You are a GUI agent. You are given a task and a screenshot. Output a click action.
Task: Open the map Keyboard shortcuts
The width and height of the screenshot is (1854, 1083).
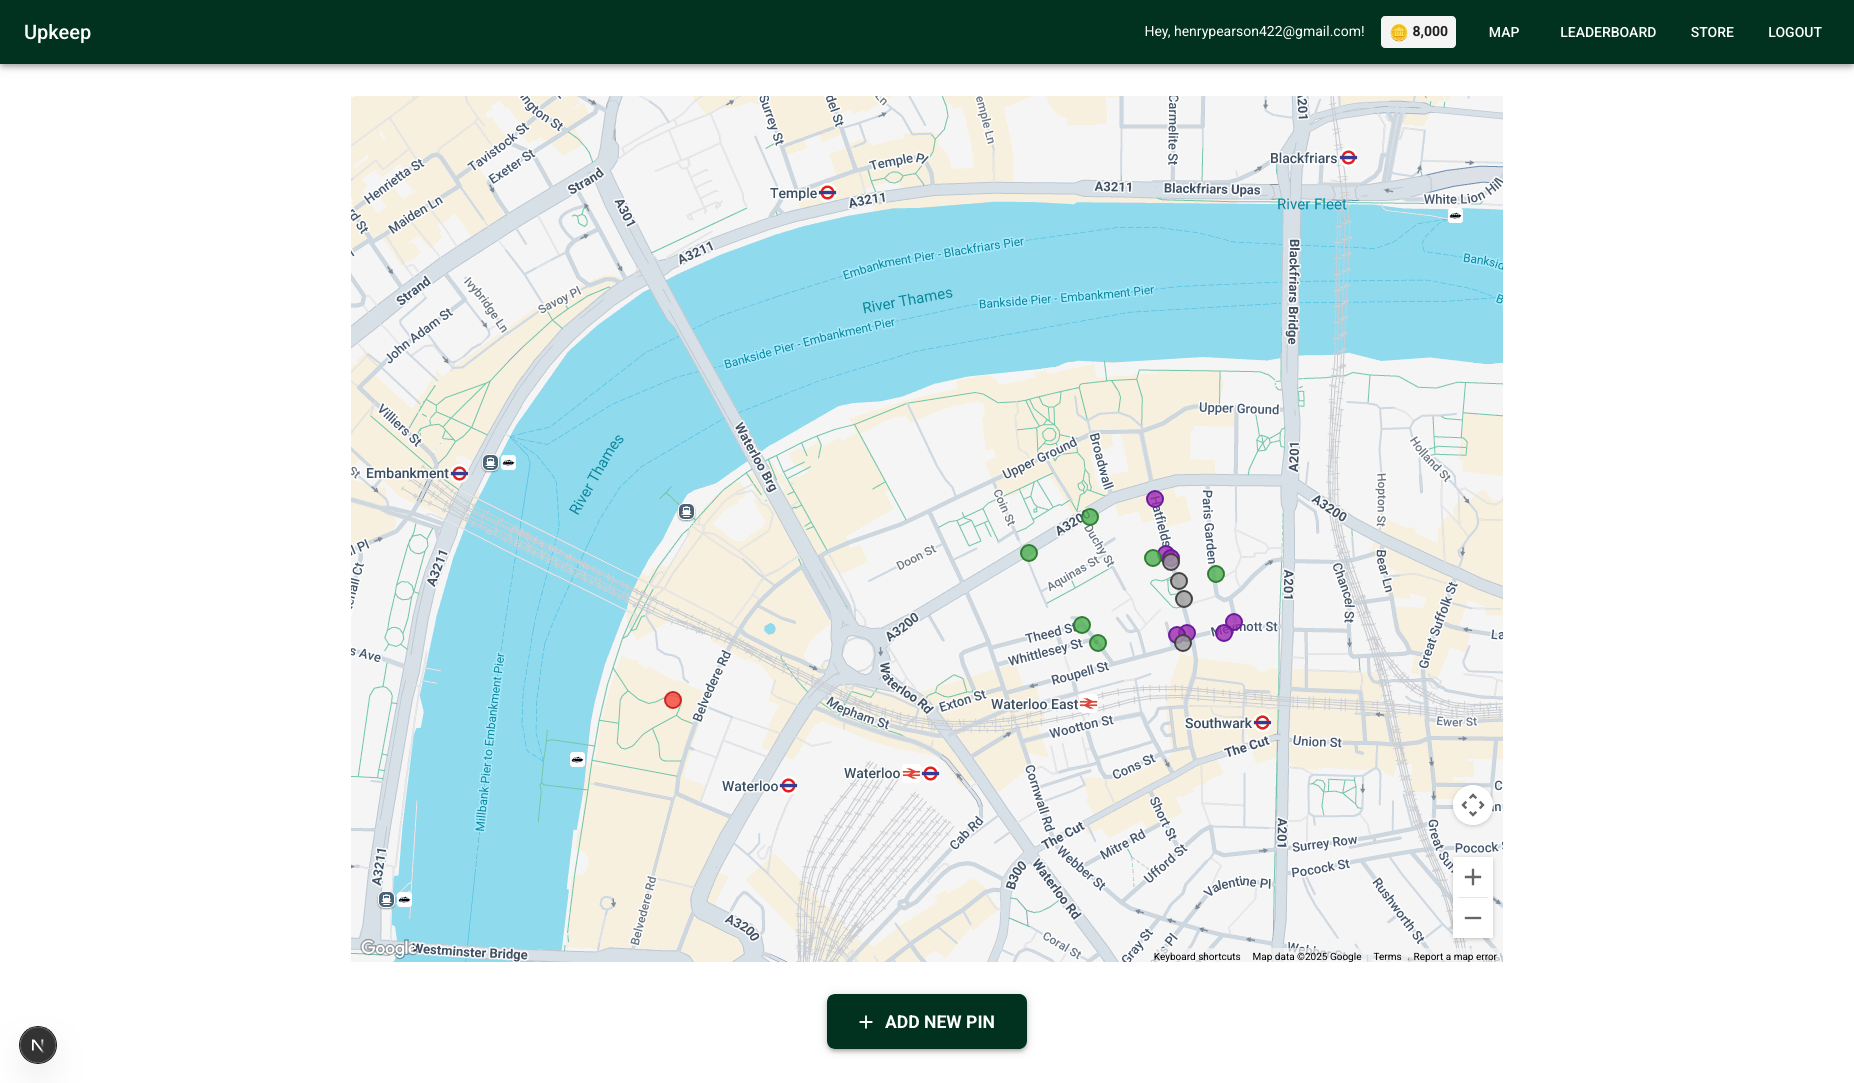pyautogui.click(x=1196, y=957)
